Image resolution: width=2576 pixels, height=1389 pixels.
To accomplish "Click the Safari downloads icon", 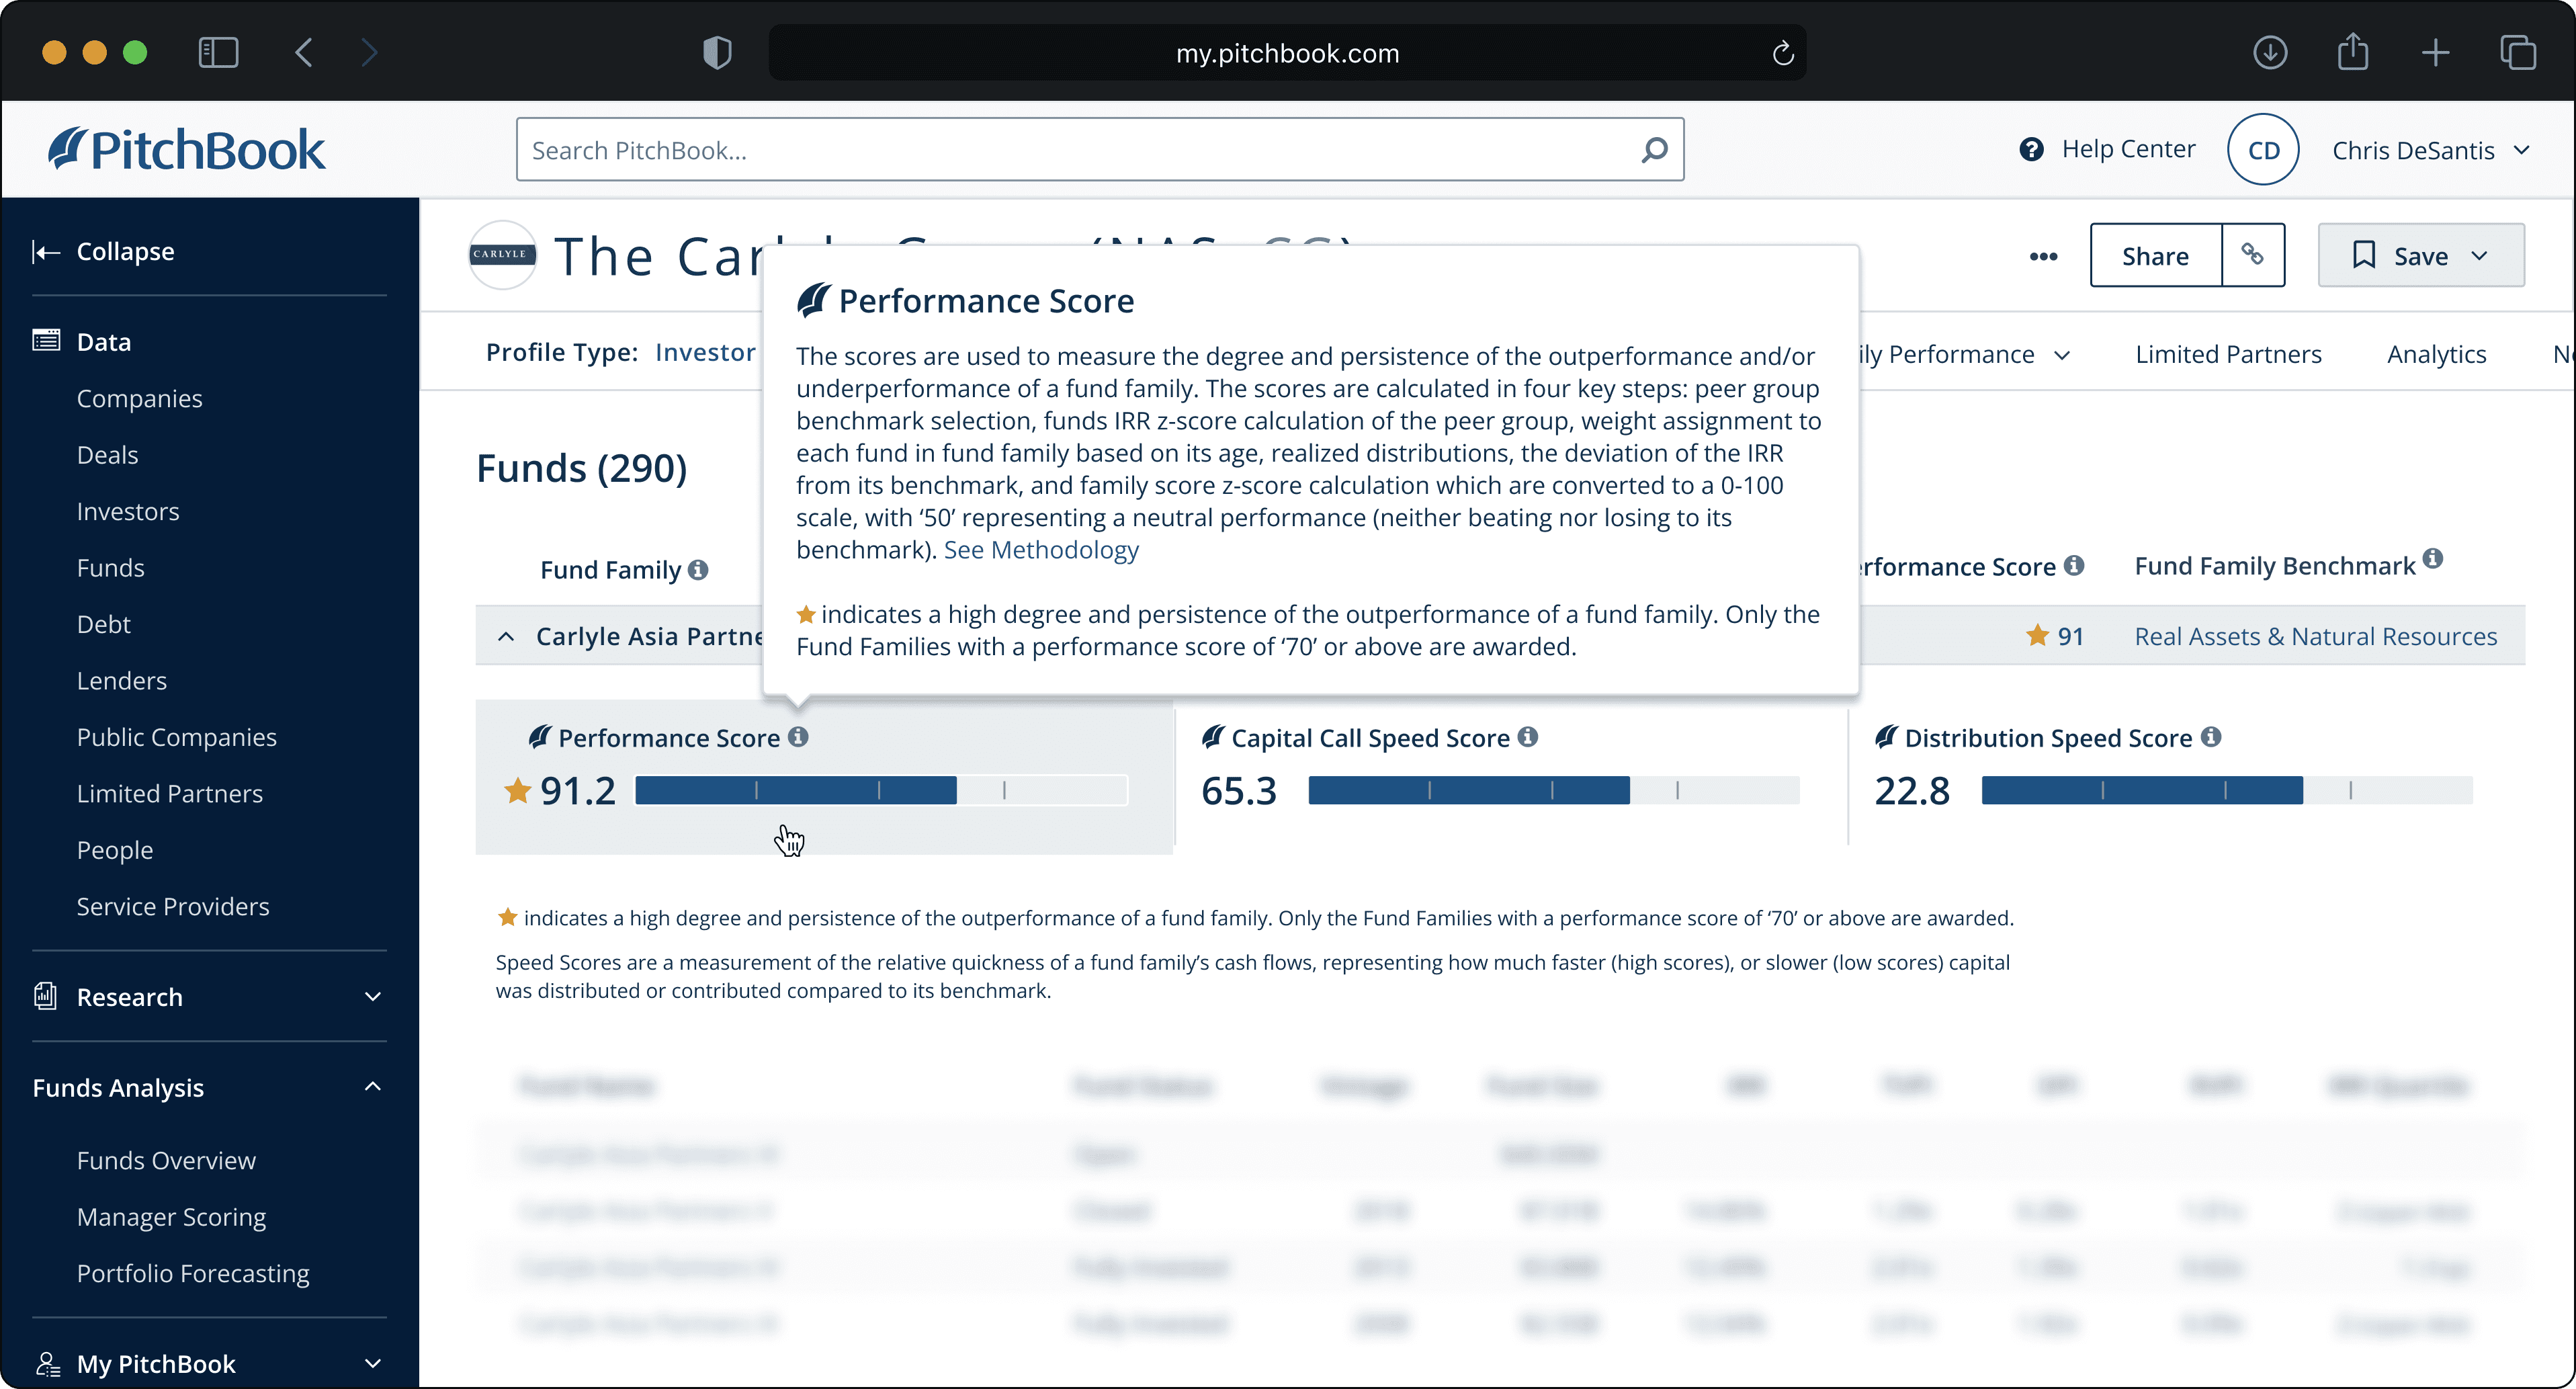I will click(2270, 52).
